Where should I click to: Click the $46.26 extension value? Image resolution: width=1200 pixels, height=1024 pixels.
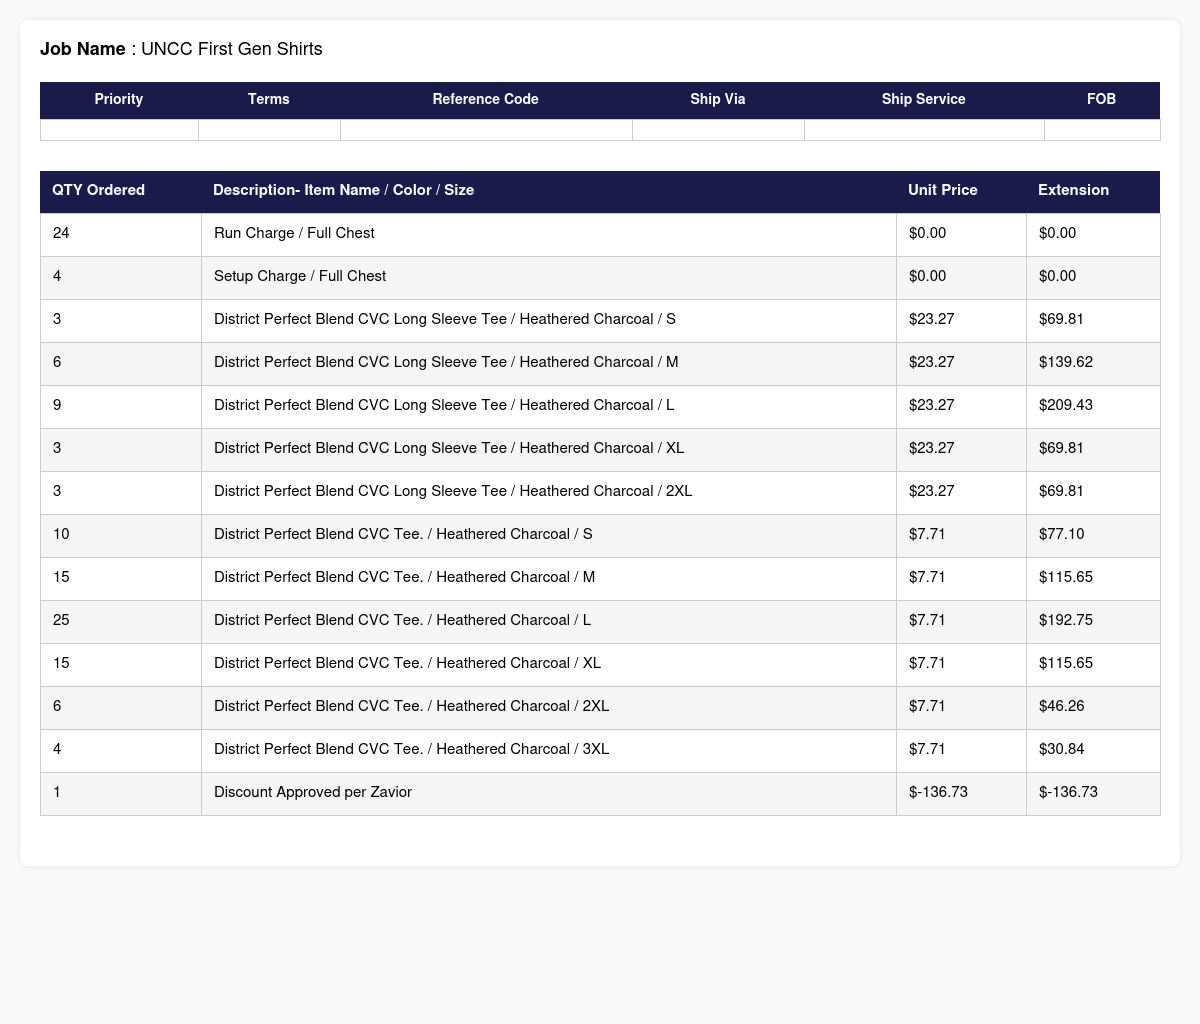click(1062, 706)
